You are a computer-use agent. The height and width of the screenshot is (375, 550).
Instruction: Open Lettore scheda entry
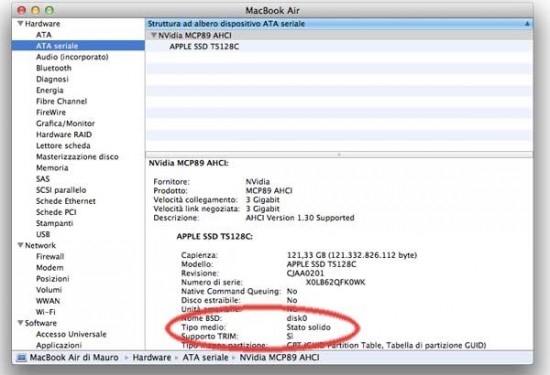63,146
